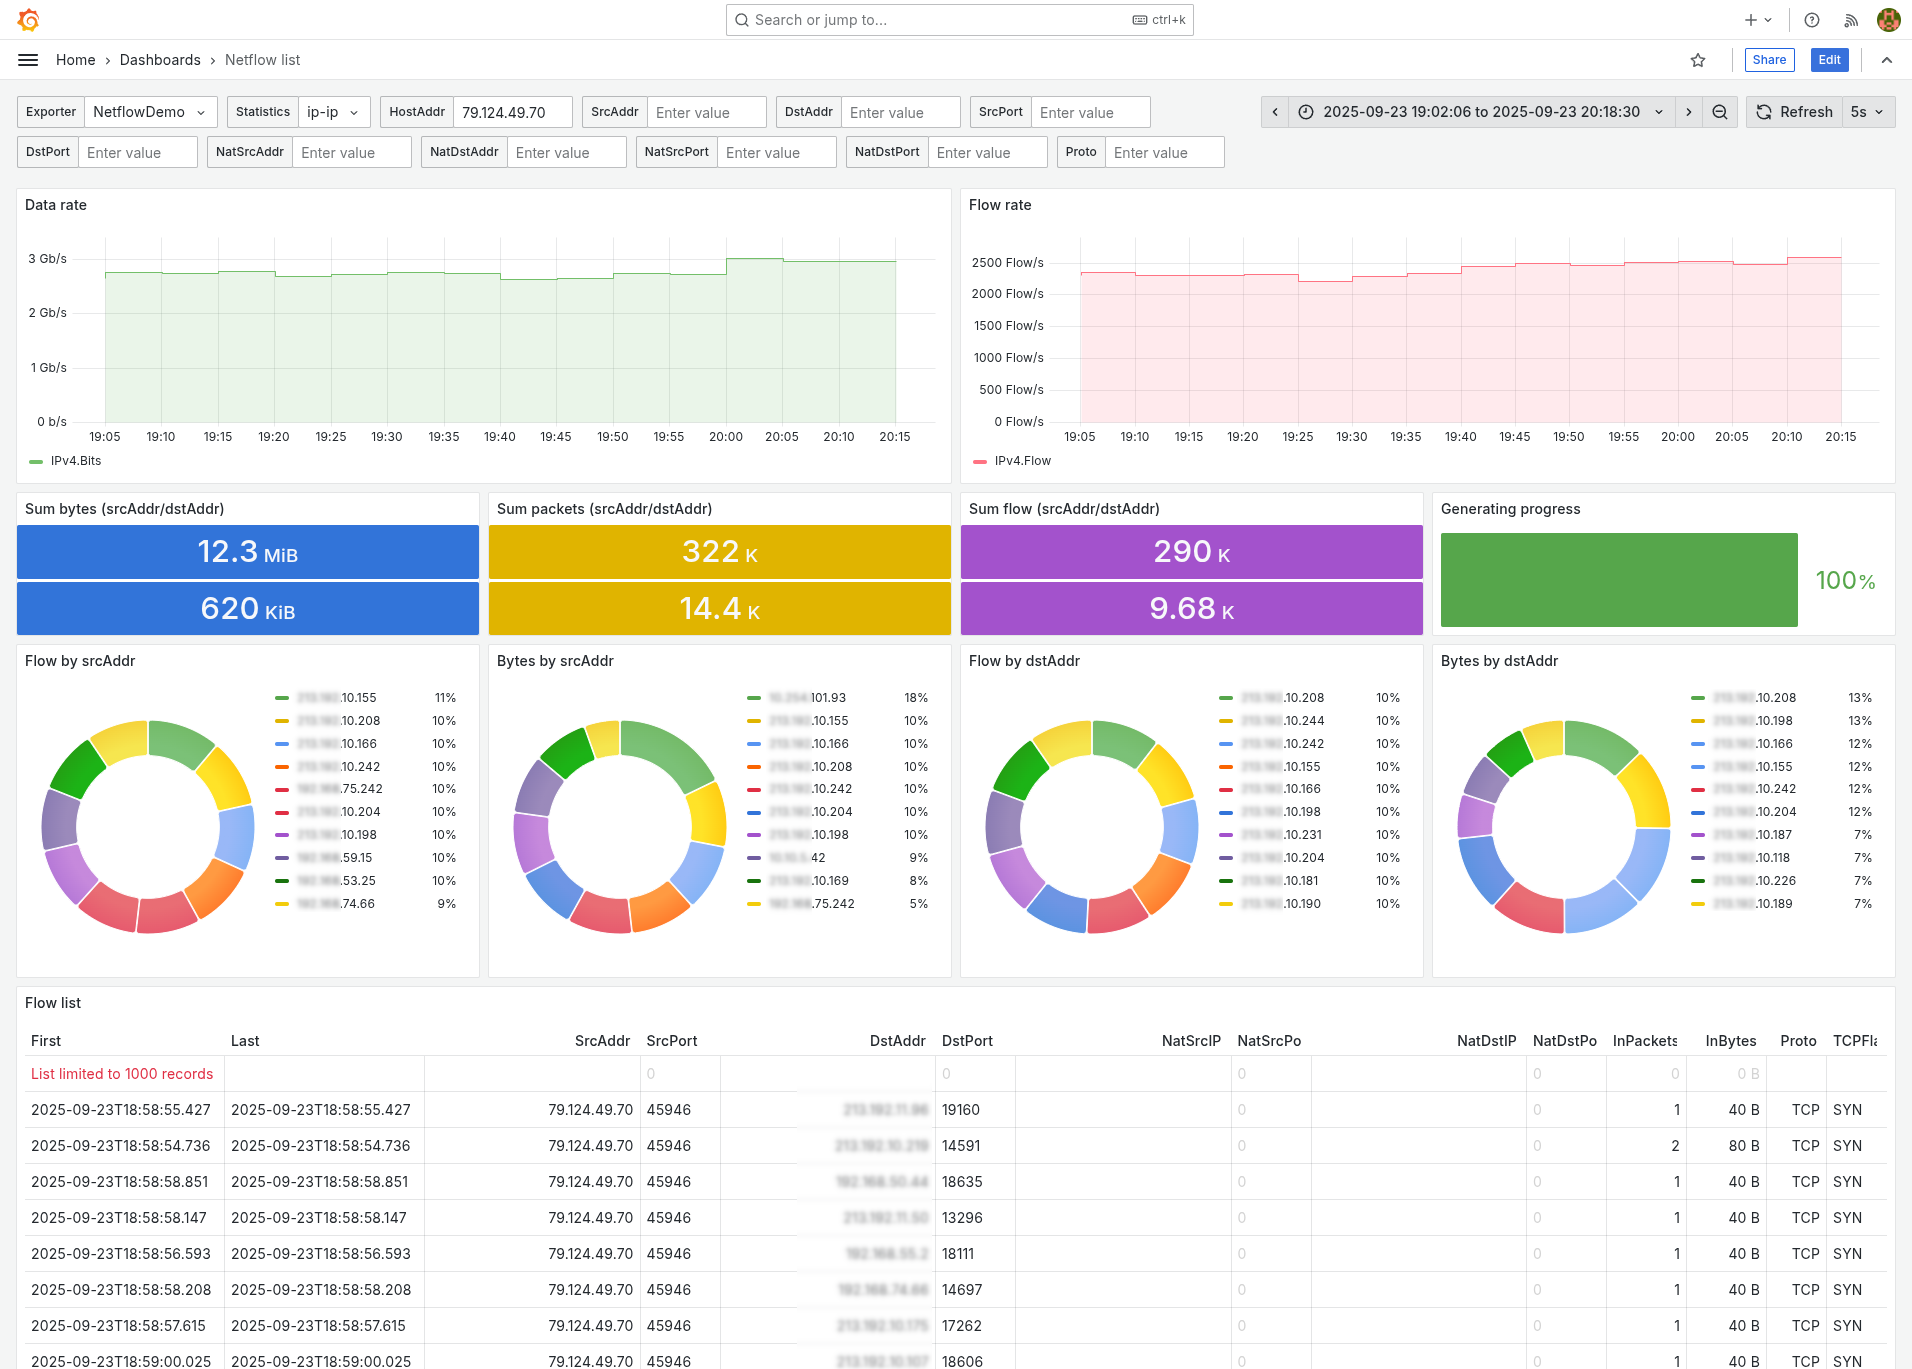Click the Grafana logo
This screenshot has height=1369, width=1912.
click(29, 19)
